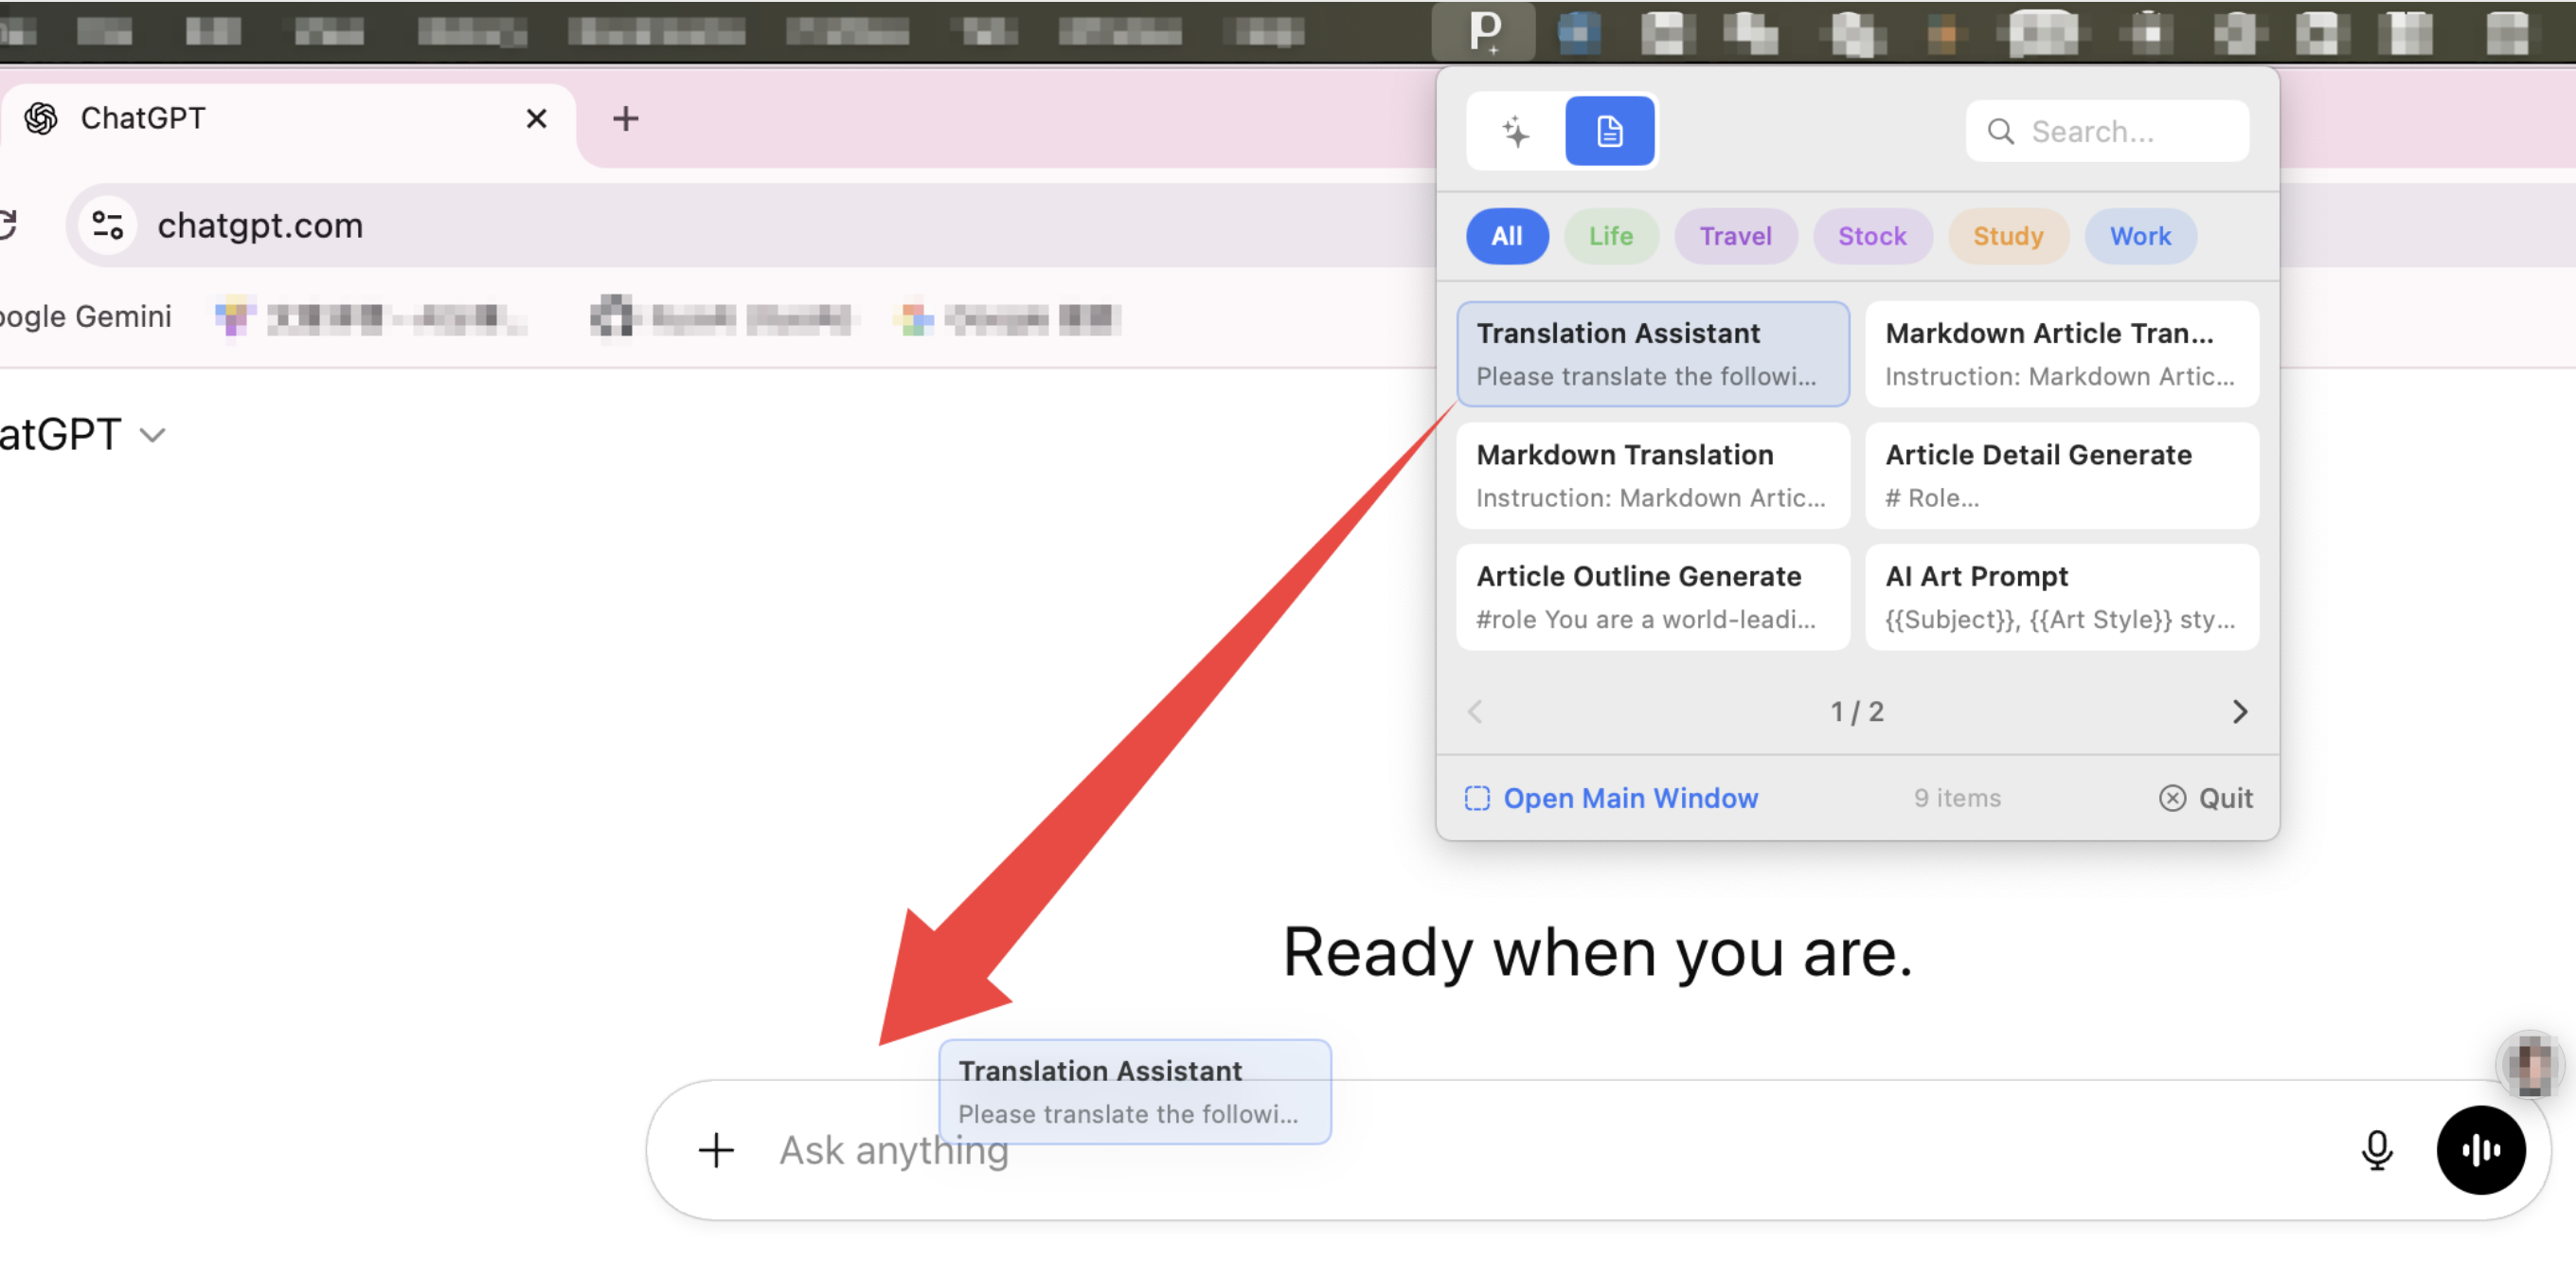Click the plus attach icon in composer
Viewport: 2576px width, 1279px height.
pyautogui.click(x=716, y=1150)
